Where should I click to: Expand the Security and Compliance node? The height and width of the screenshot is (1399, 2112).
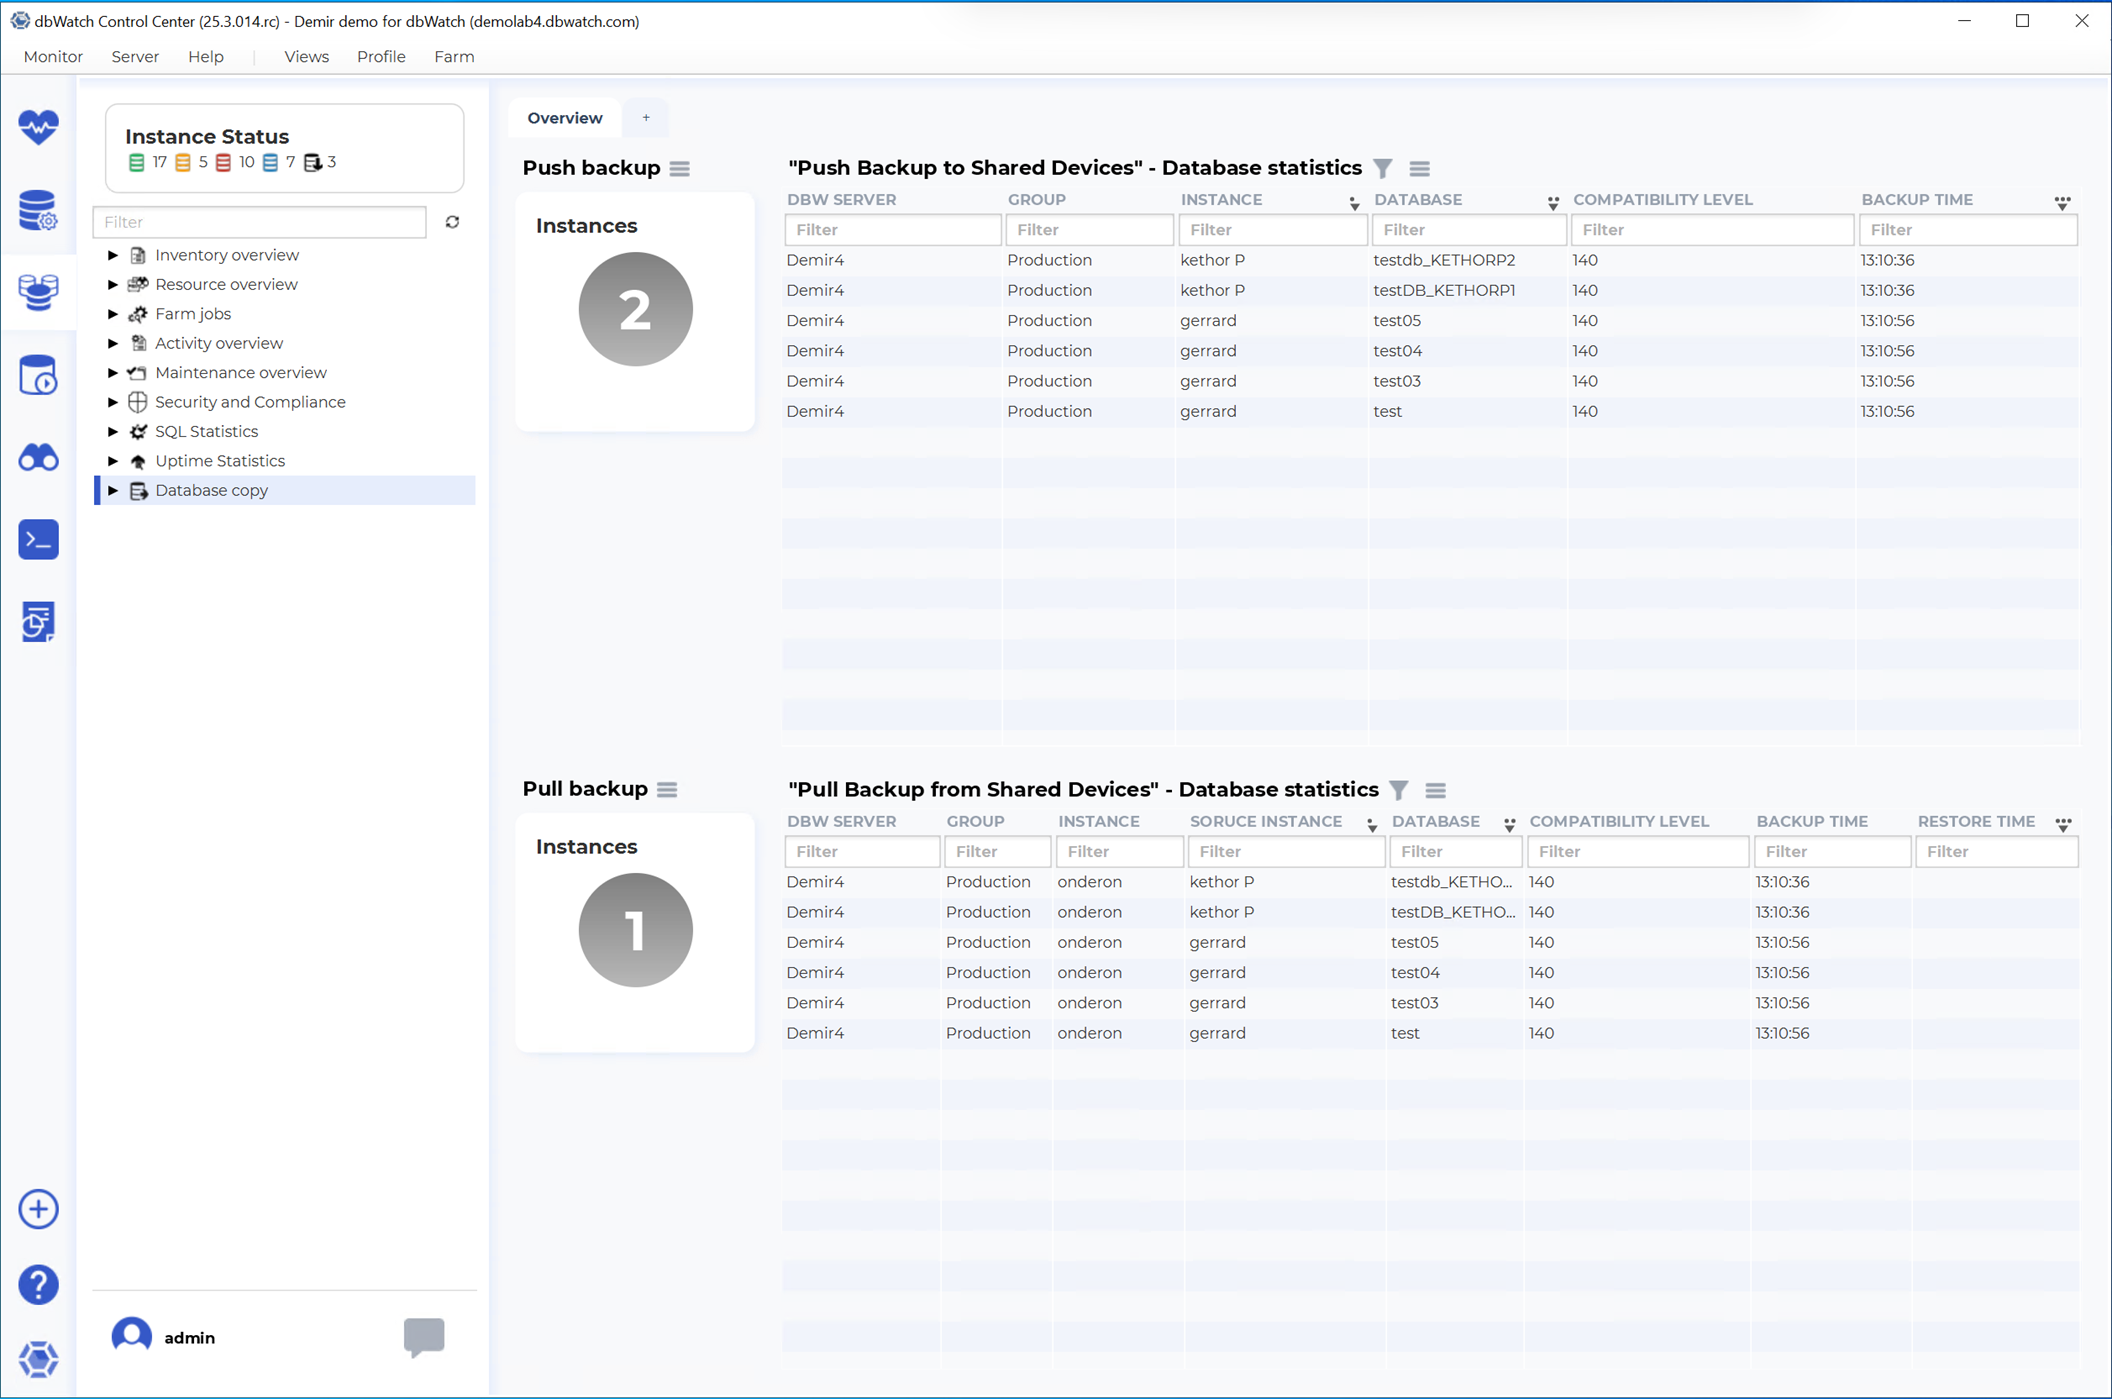click(x=113, y=402)
